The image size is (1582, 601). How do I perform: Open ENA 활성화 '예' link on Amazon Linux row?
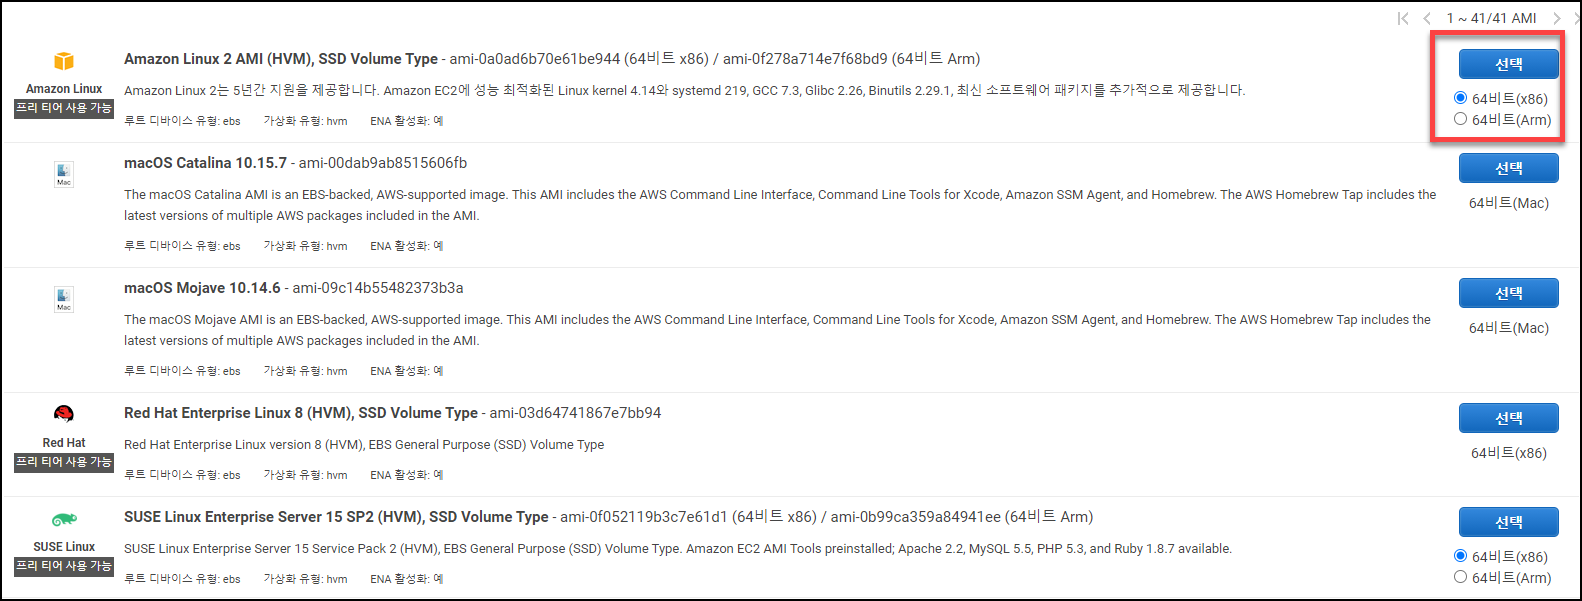tap(436, 120)
